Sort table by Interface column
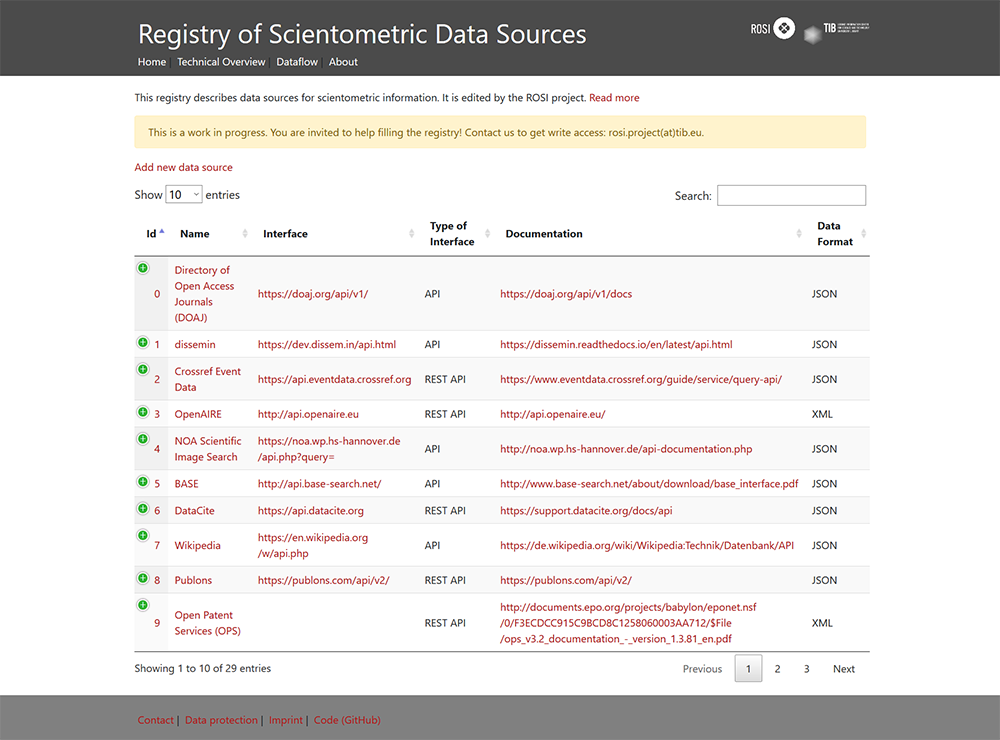 tap(337, 233)
